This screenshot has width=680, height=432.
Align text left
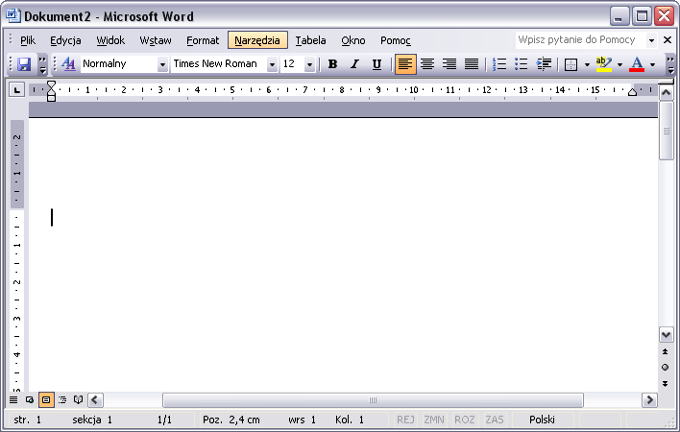point(405,64)
